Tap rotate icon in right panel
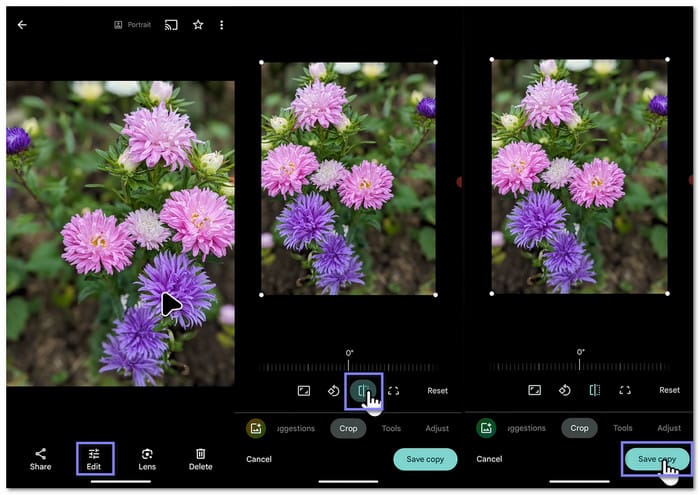This screenshot has width=700, height=495. point(564,391)
